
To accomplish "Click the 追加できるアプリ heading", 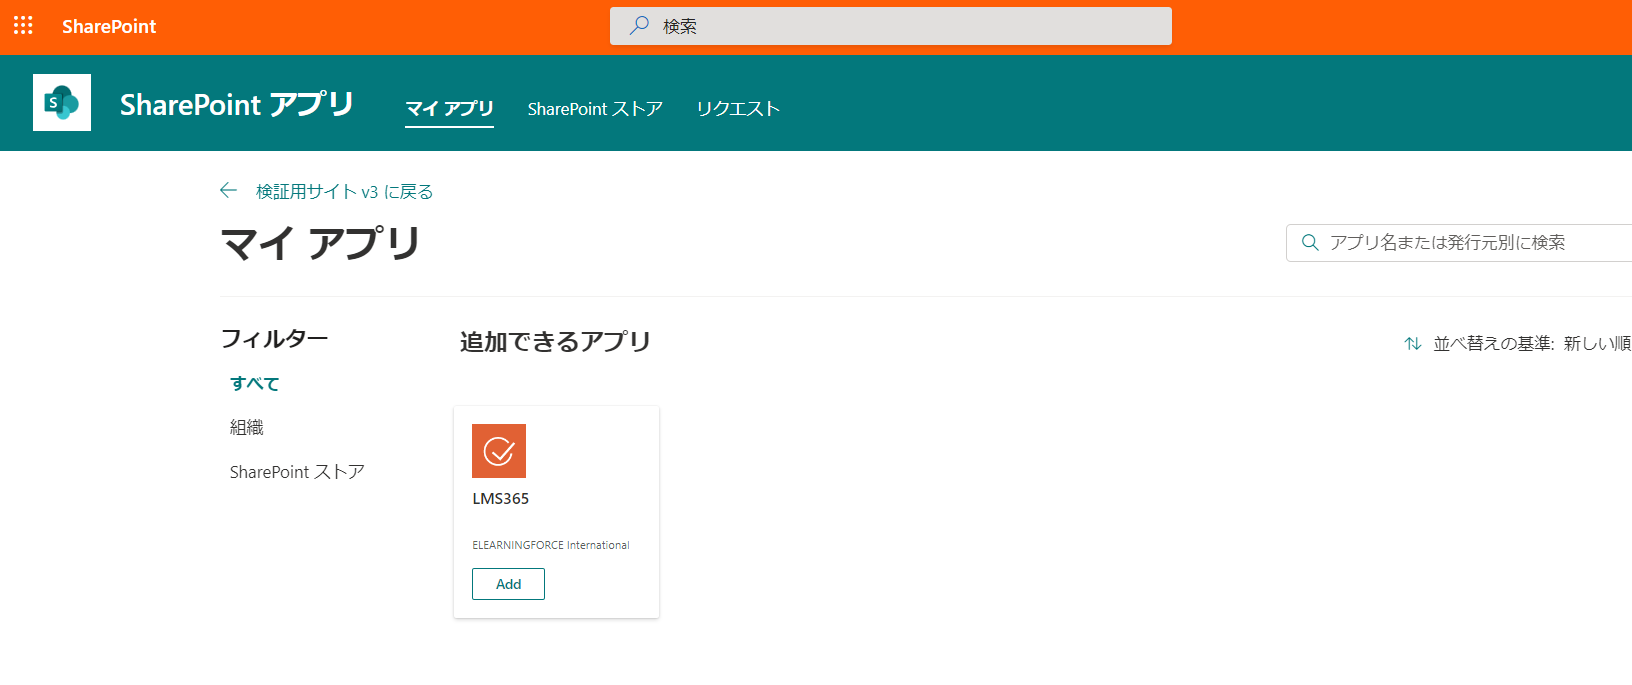I will click(x=555, y=341).
